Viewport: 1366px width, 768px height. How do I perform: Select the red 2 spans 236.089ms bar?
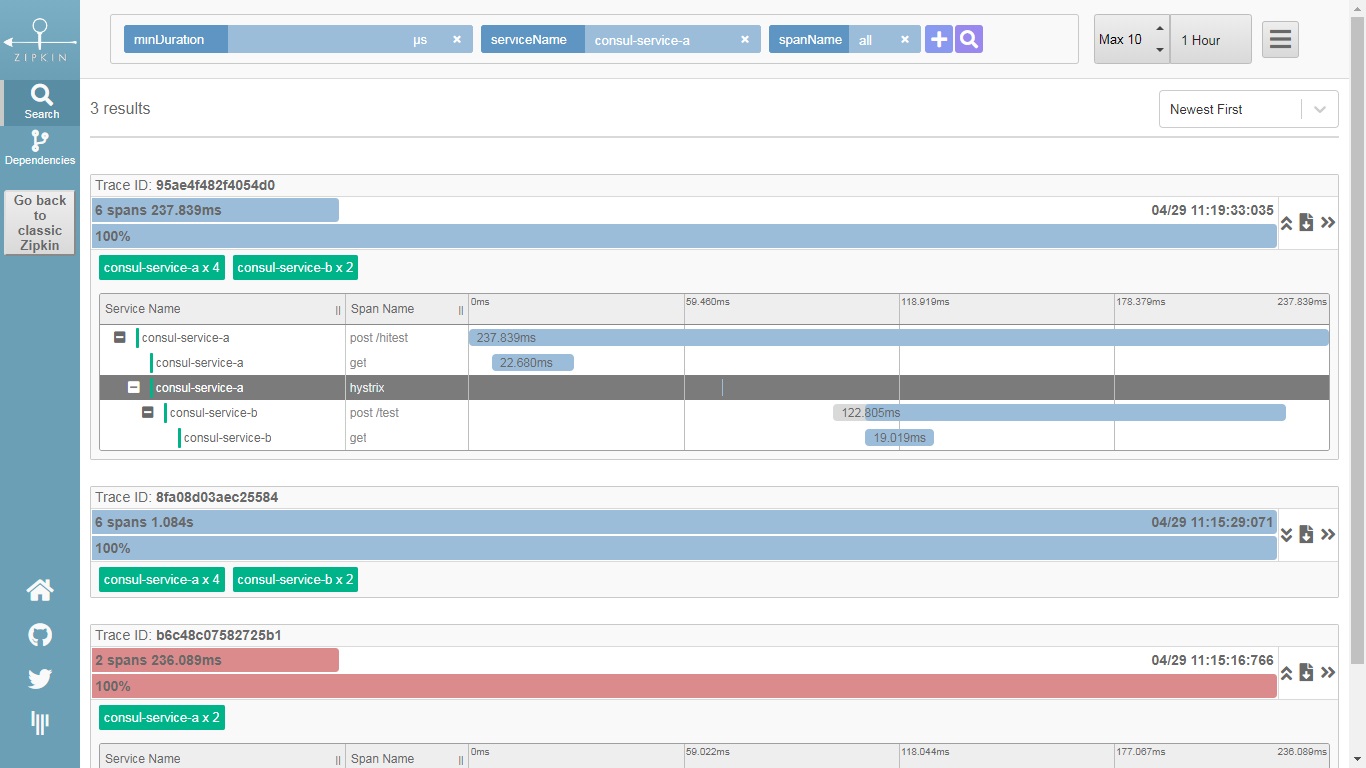click(215, 660)
